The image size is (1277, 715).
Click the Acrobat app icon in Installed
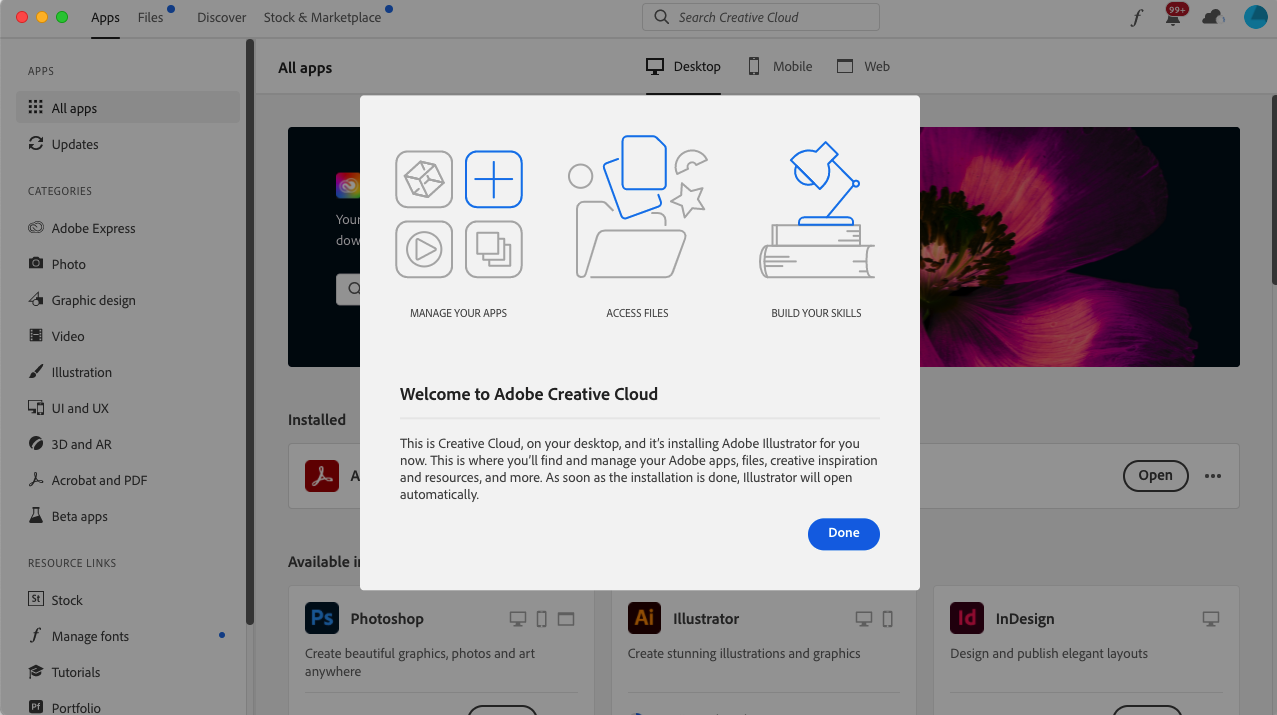(322, 476)
